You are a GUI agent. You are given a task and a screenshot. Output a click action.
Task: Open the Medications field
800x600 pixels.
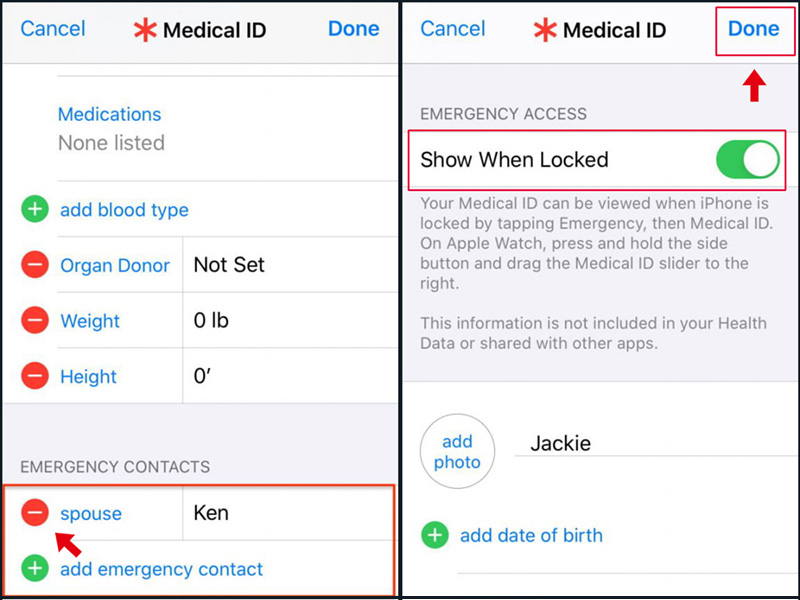(x=227, y=129)
